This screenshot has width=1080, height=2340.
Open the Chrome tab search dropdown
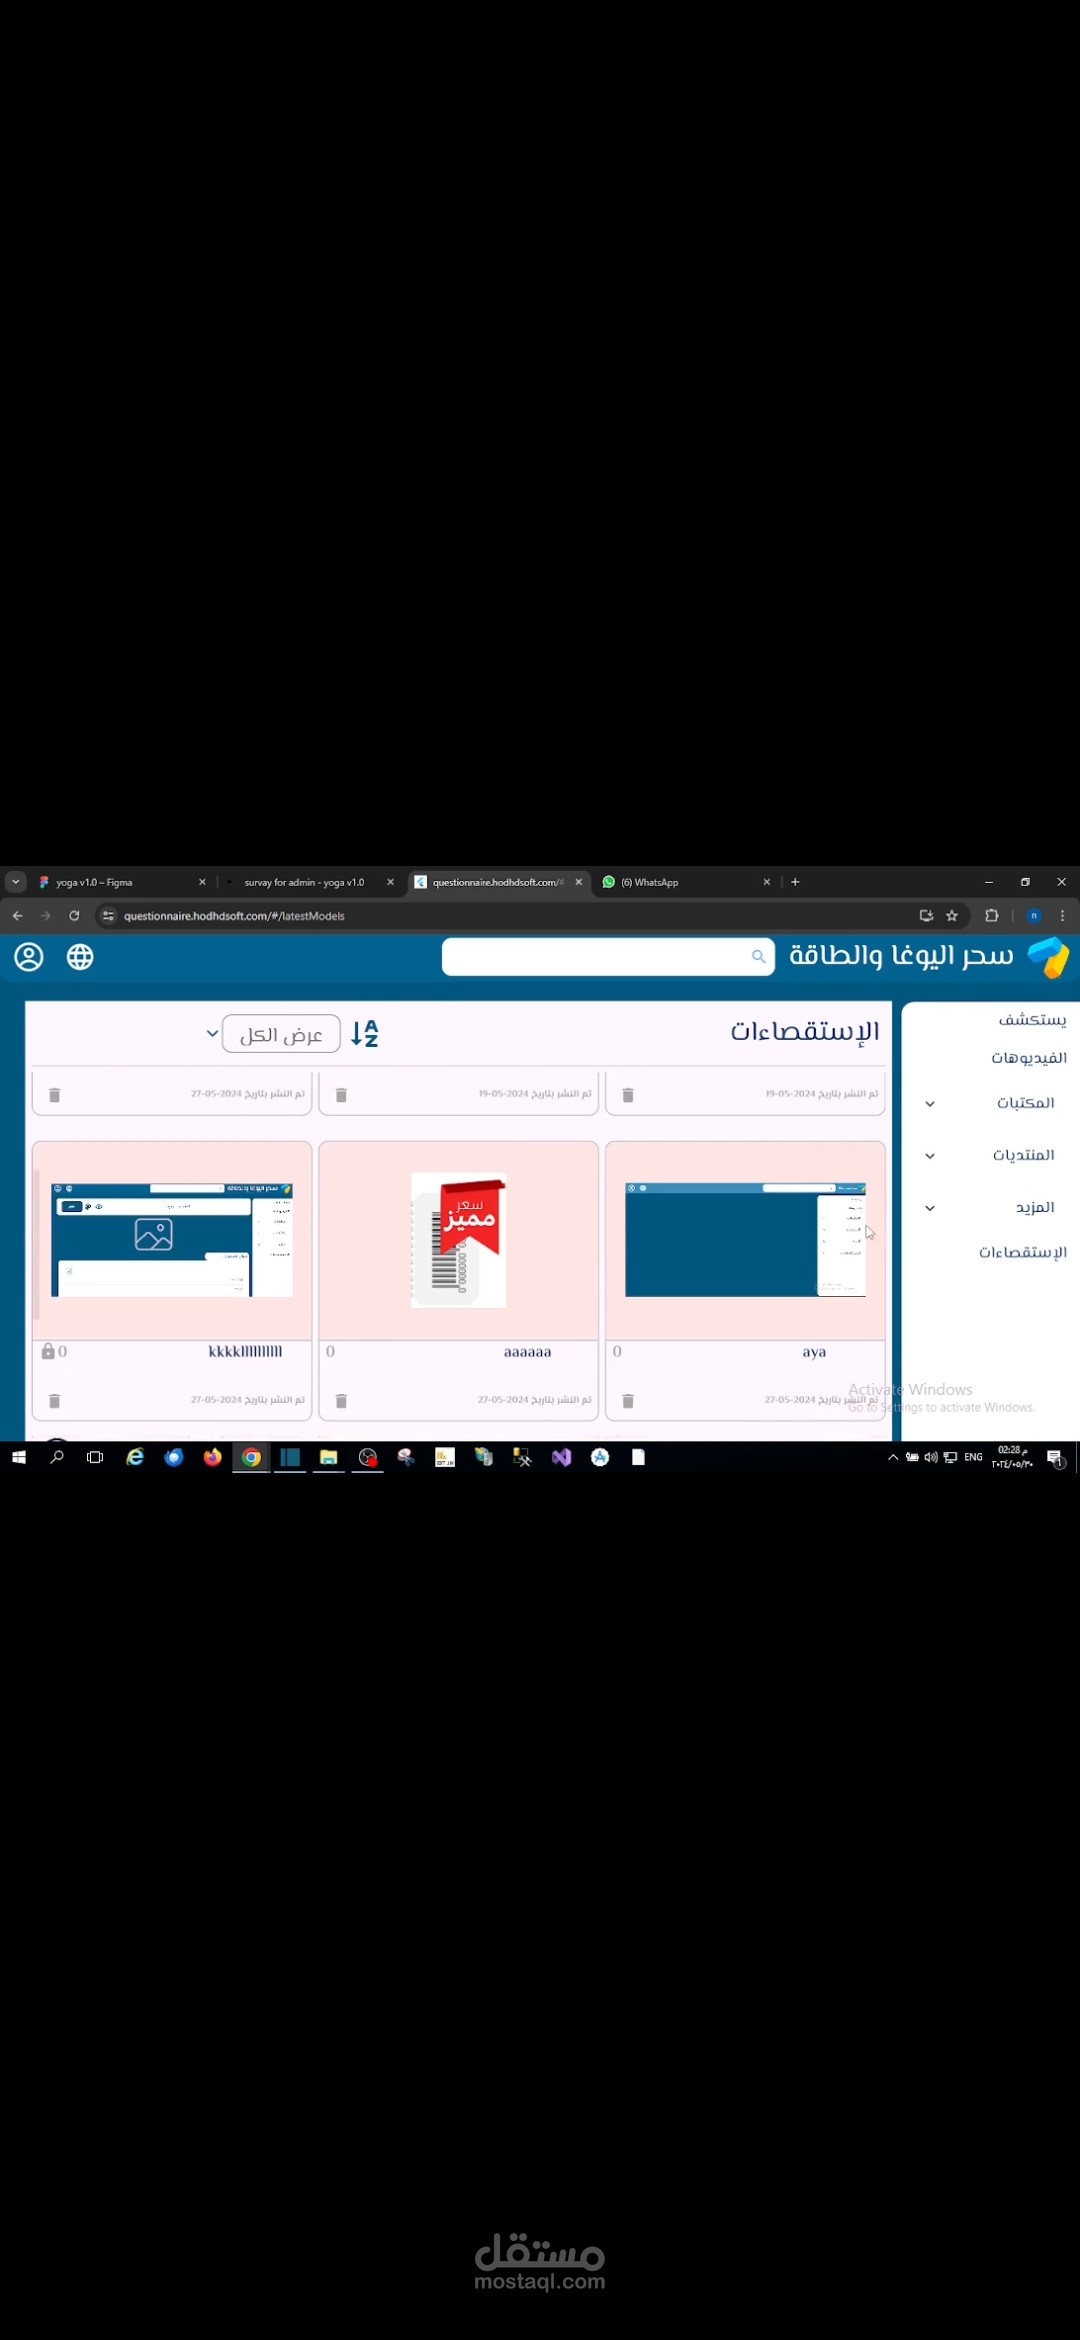pos(16,882)
